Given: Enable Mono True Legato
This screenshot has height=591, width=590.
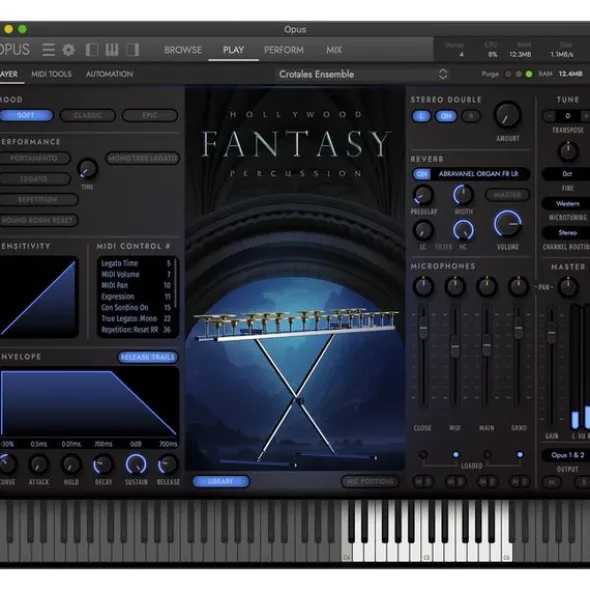Looking at the screenshot, I should (x=142, y=158).
